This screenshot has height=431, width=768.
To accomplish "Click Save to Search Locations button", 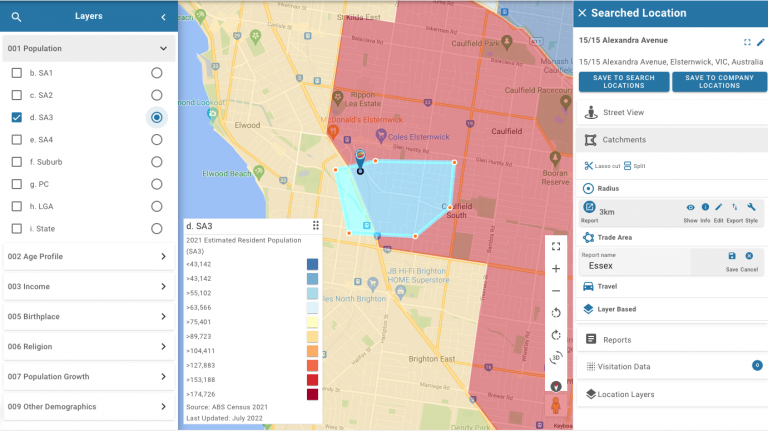I will point(623,82).
